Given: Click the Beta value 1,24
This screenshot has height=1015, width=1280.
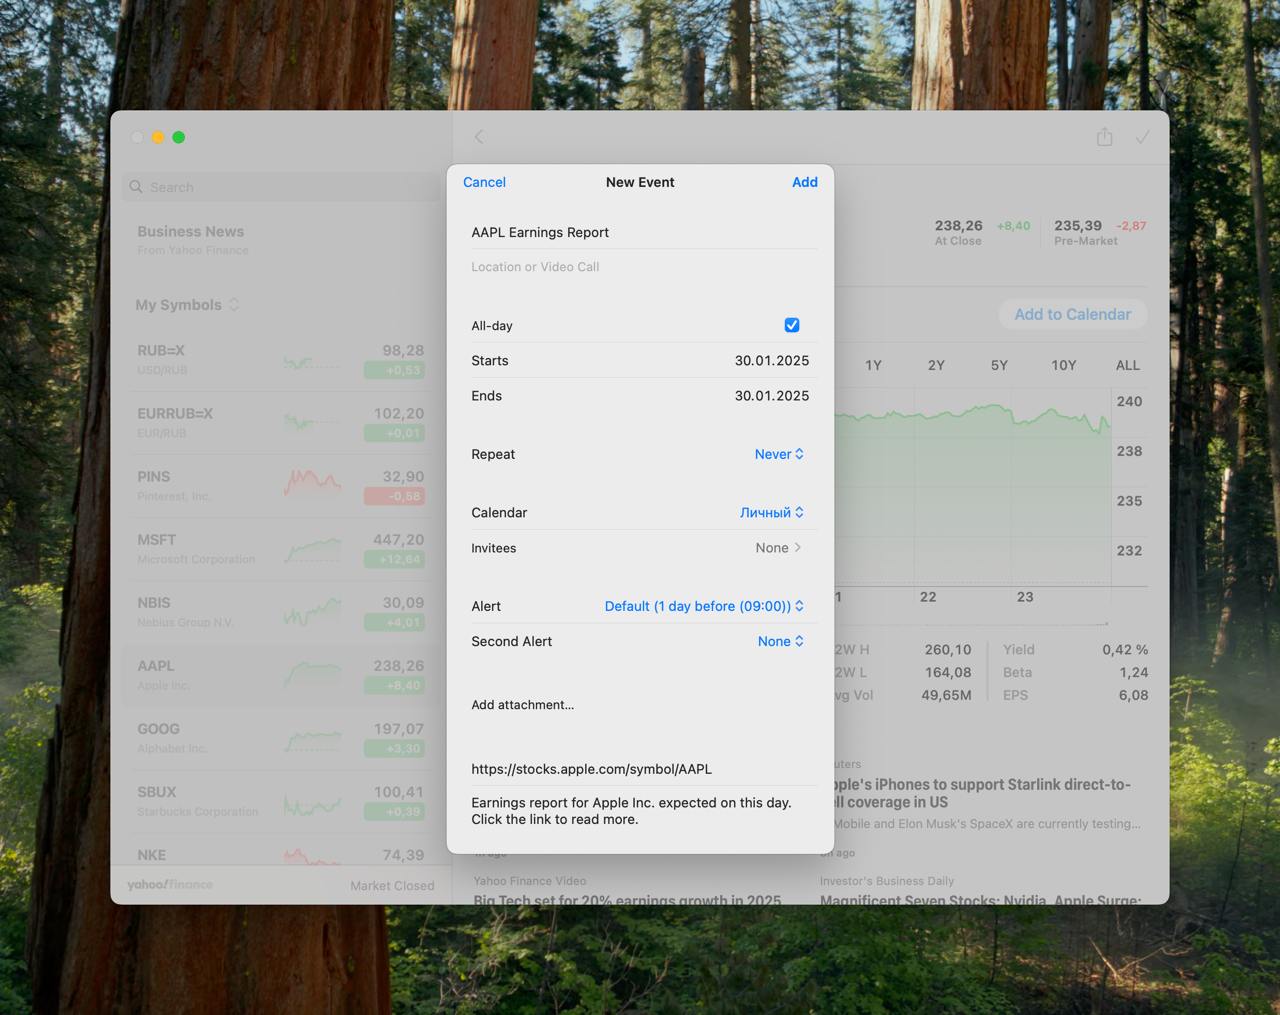Looking at the screenshot, I should [1133, 673].
